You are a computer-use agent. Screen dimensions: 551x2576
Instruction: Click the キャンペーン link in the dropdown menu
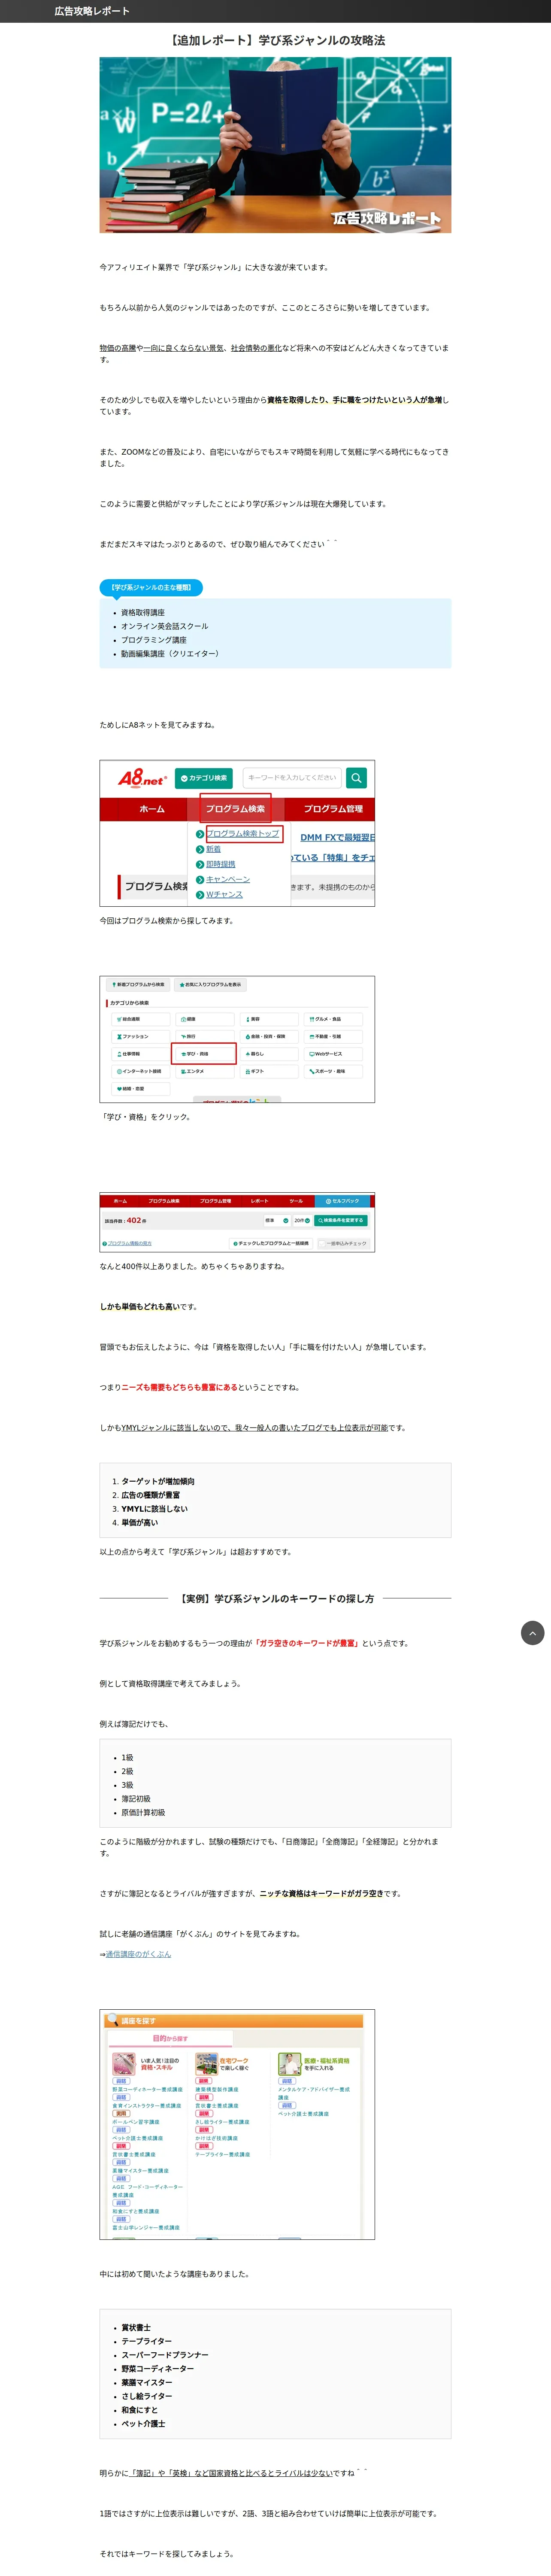(x=228, y=879)
